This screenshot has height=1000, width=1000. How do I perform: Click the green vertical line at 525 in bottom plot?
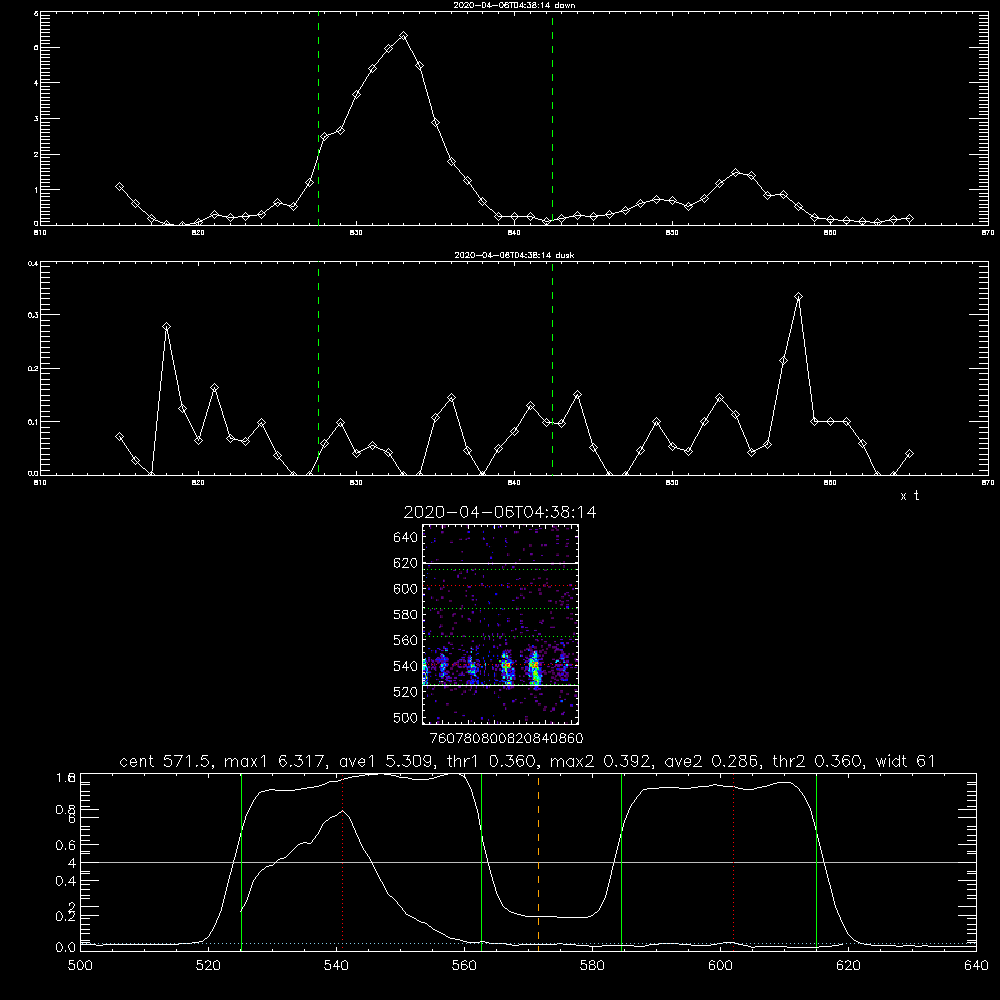pyautogui.click(x=241, y=861)
